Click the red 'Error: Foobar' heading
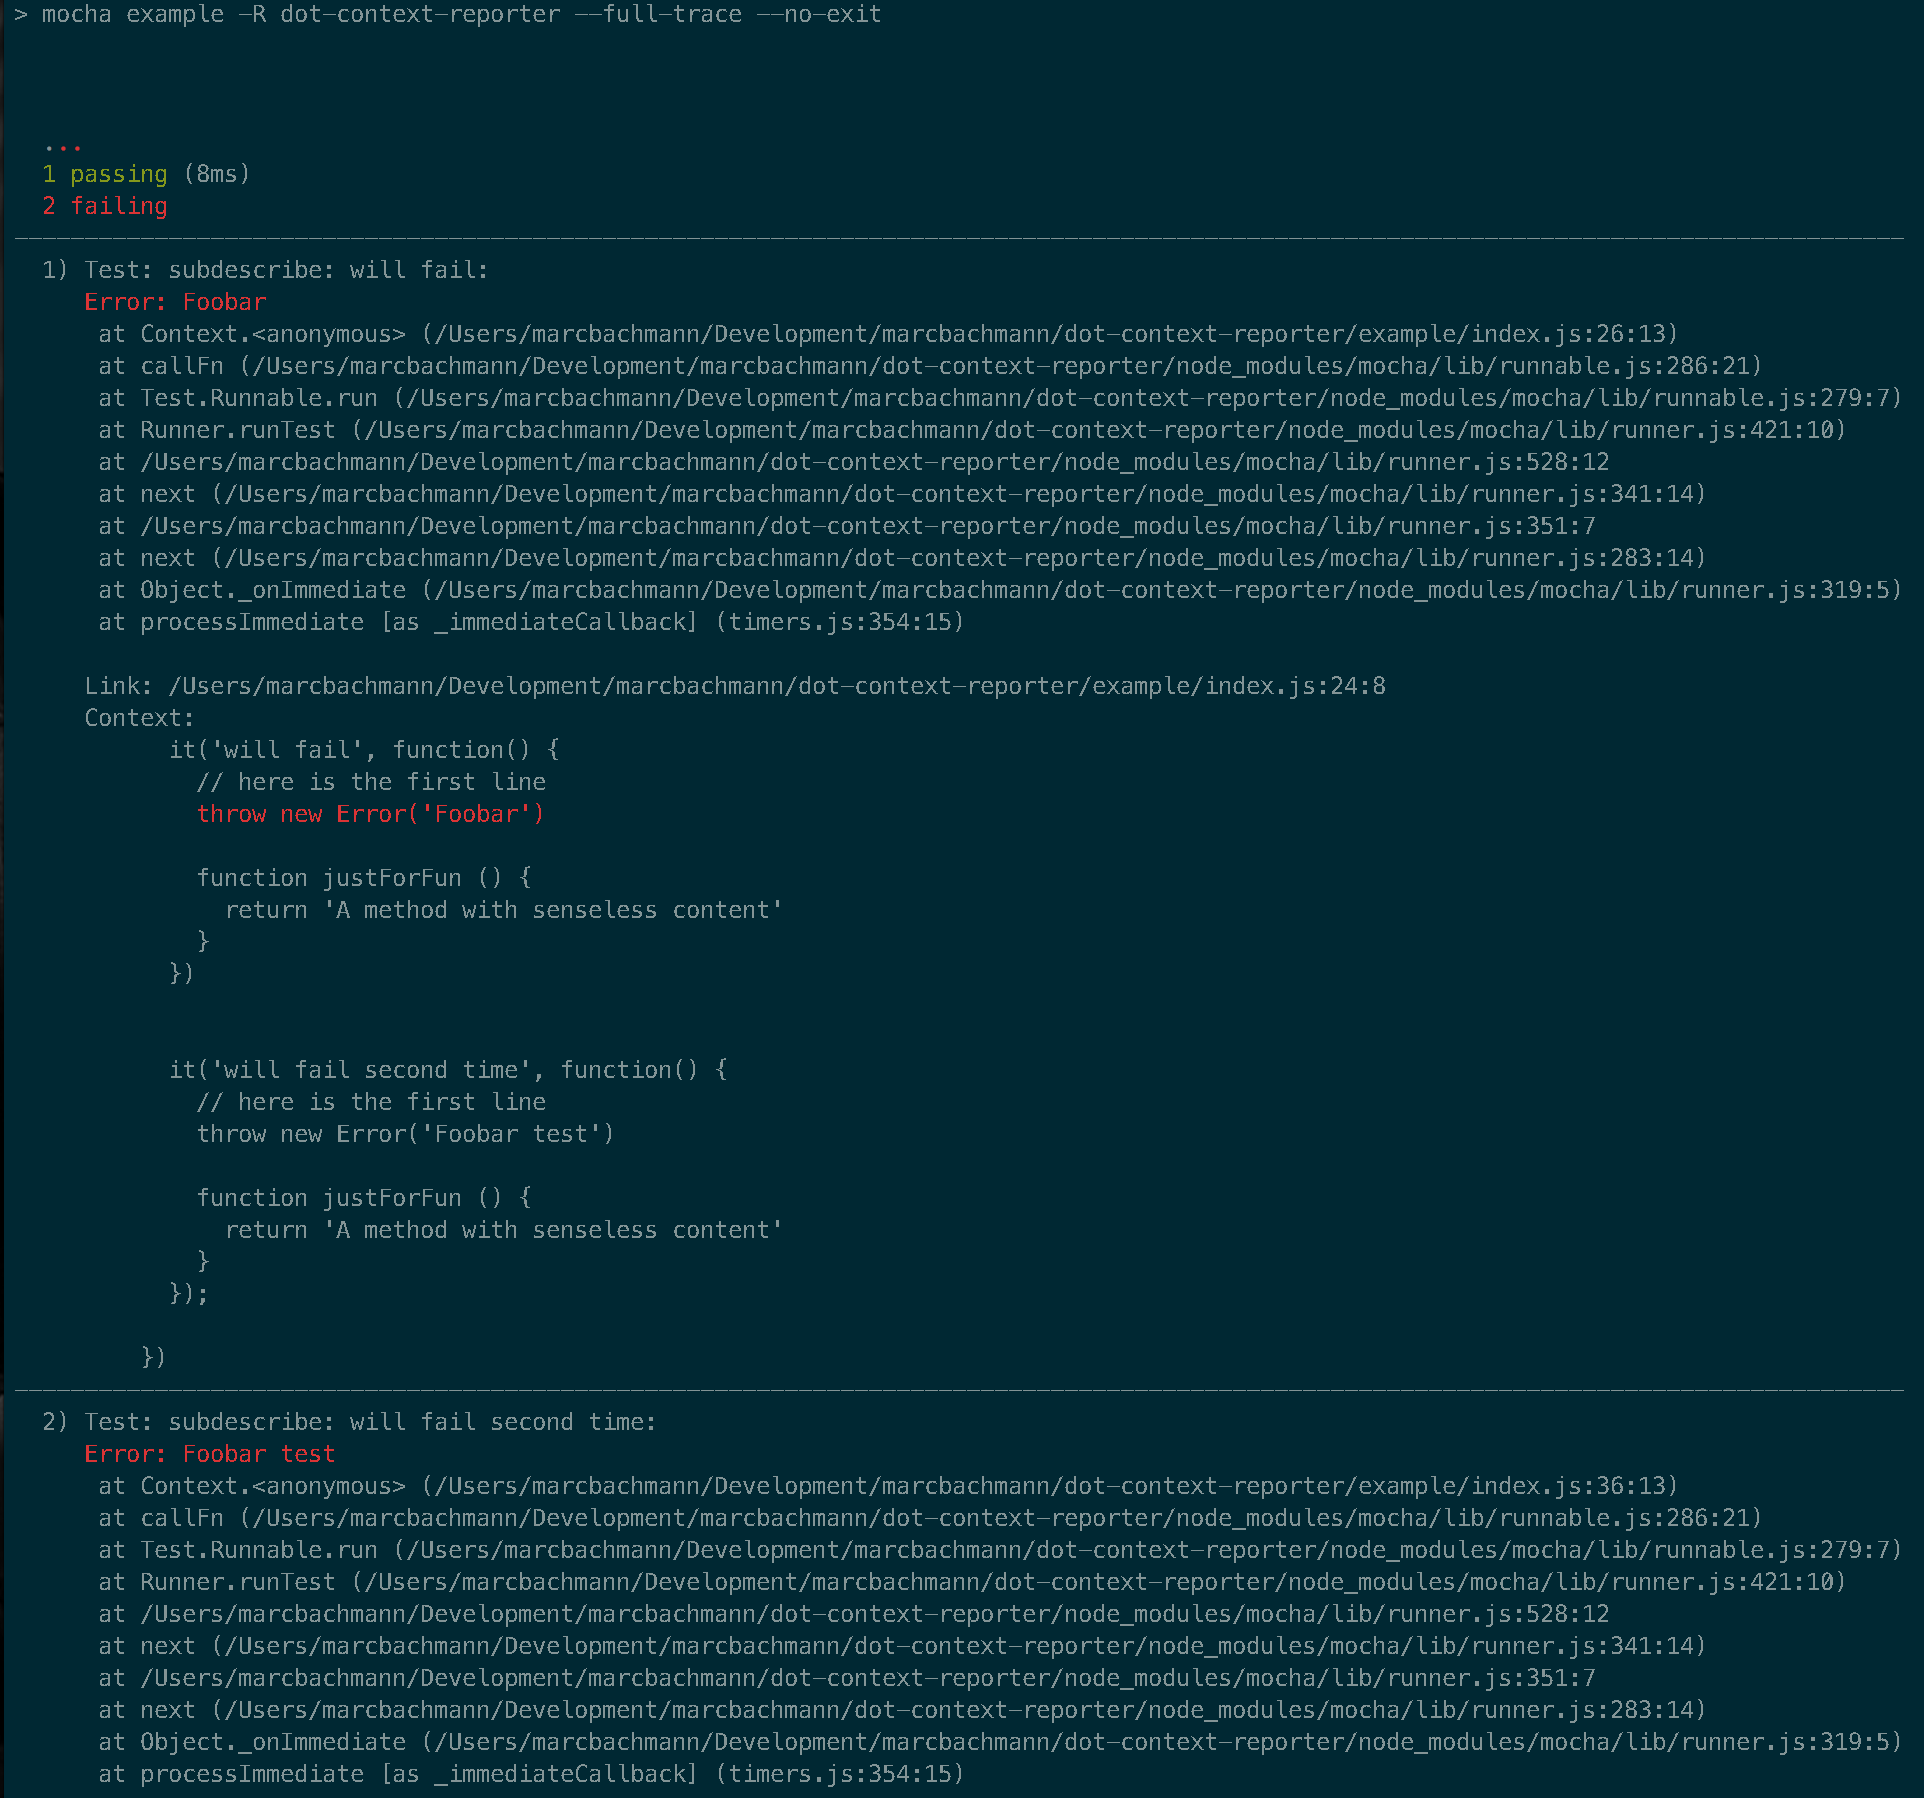The height and width of the screenshot is (1798, 1924). (175, 302)
